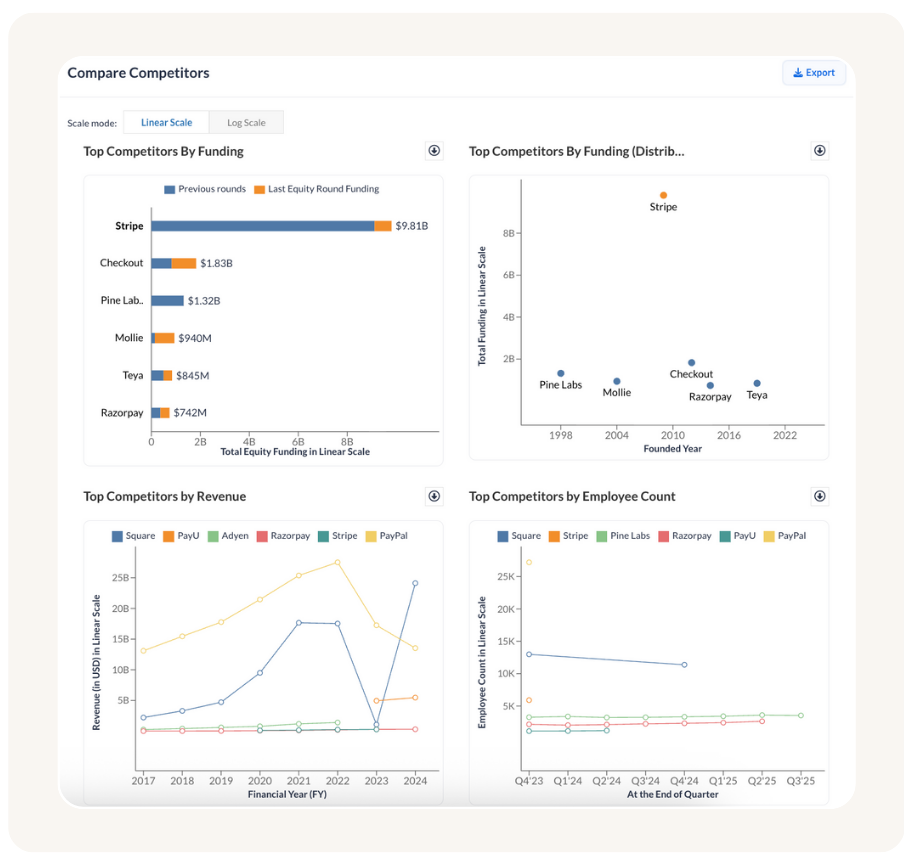Toggle Pine Labs in the Employee Count legend
The width and height of the screenshot is (913, 865).
626,535
